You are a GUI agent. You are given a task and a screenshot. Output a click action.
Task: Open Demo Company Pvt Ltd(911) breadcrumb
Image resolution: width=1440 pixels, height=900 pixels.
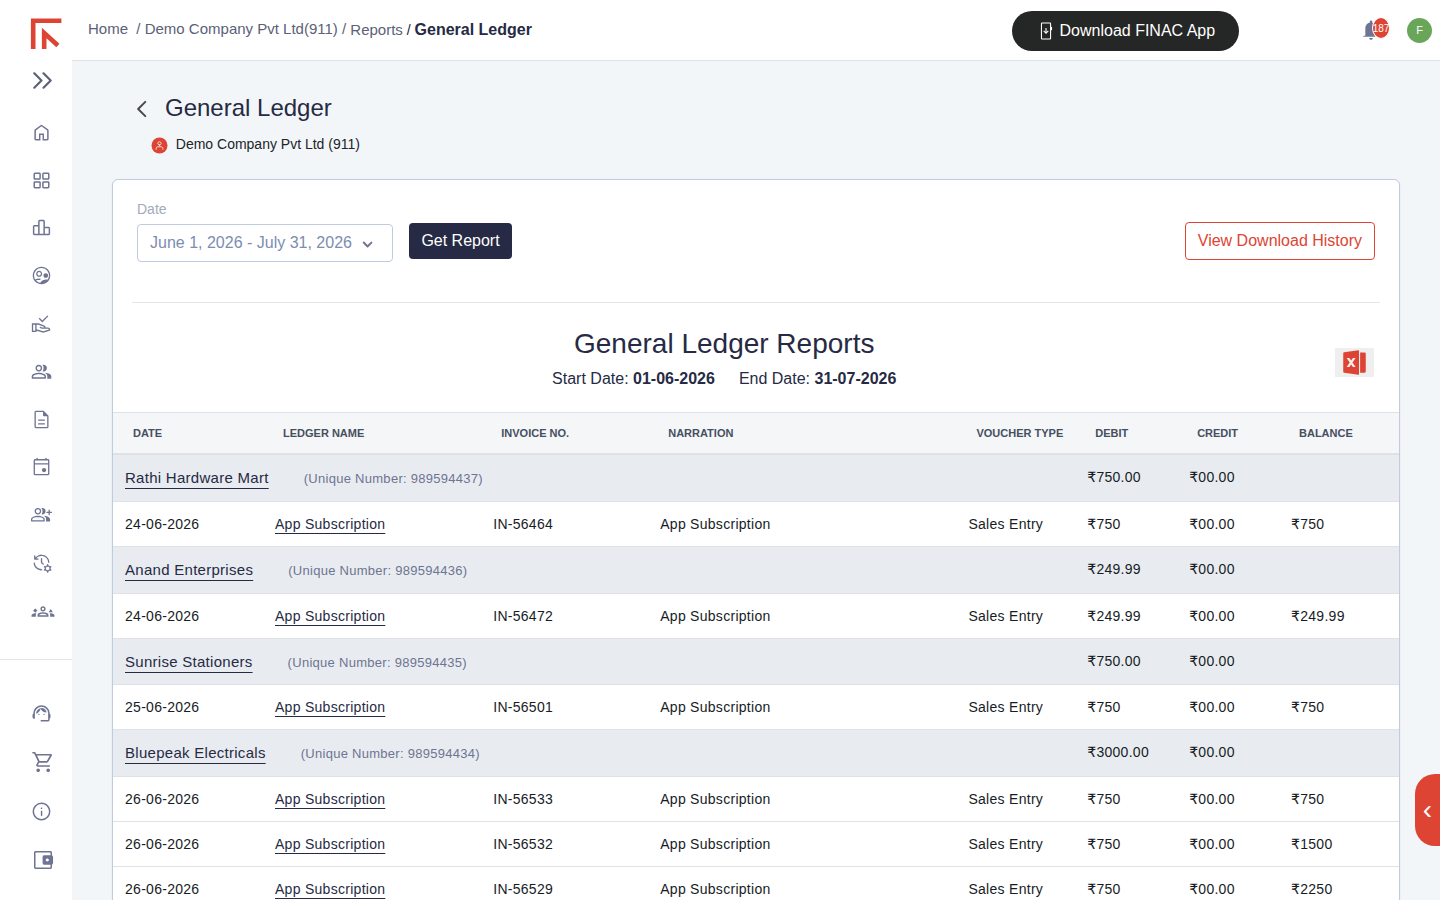click(241, 29)
